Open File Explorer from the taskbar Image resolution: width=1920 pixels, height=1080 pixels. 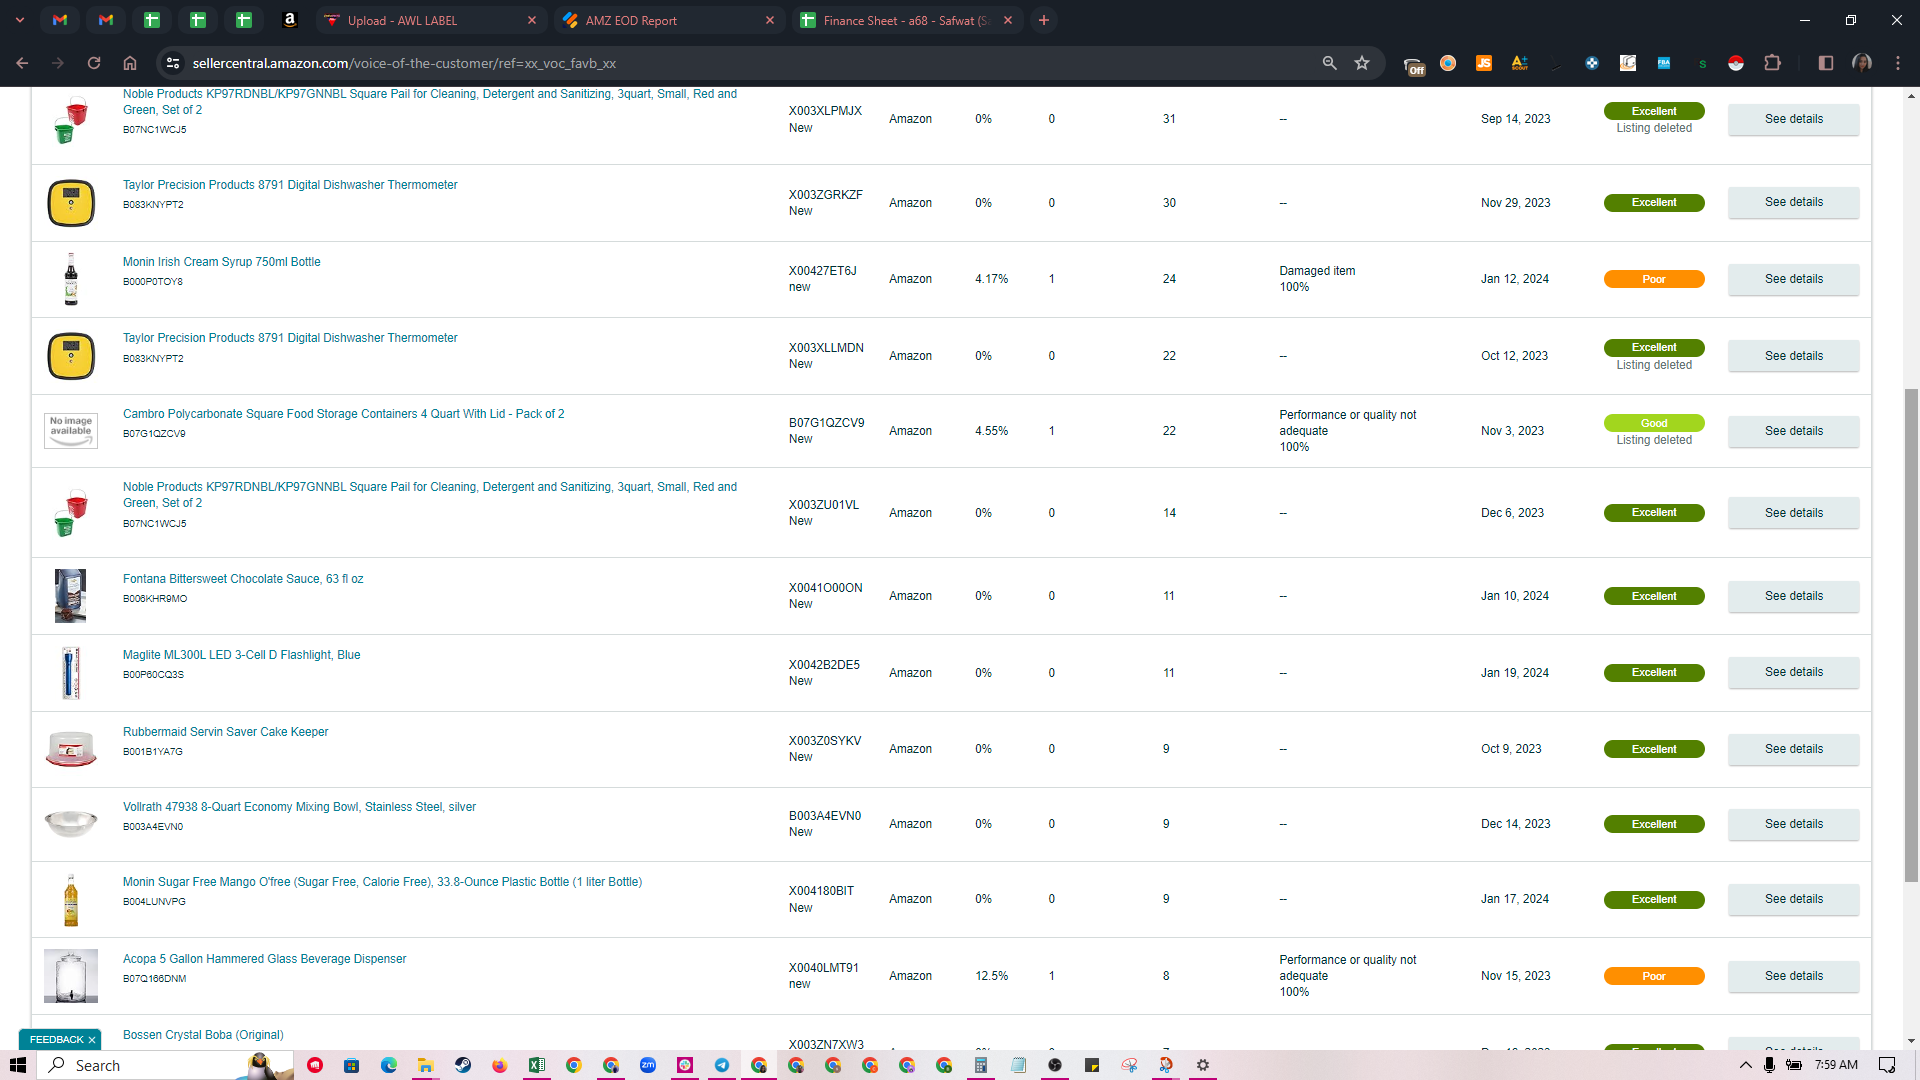point(426,1065)
